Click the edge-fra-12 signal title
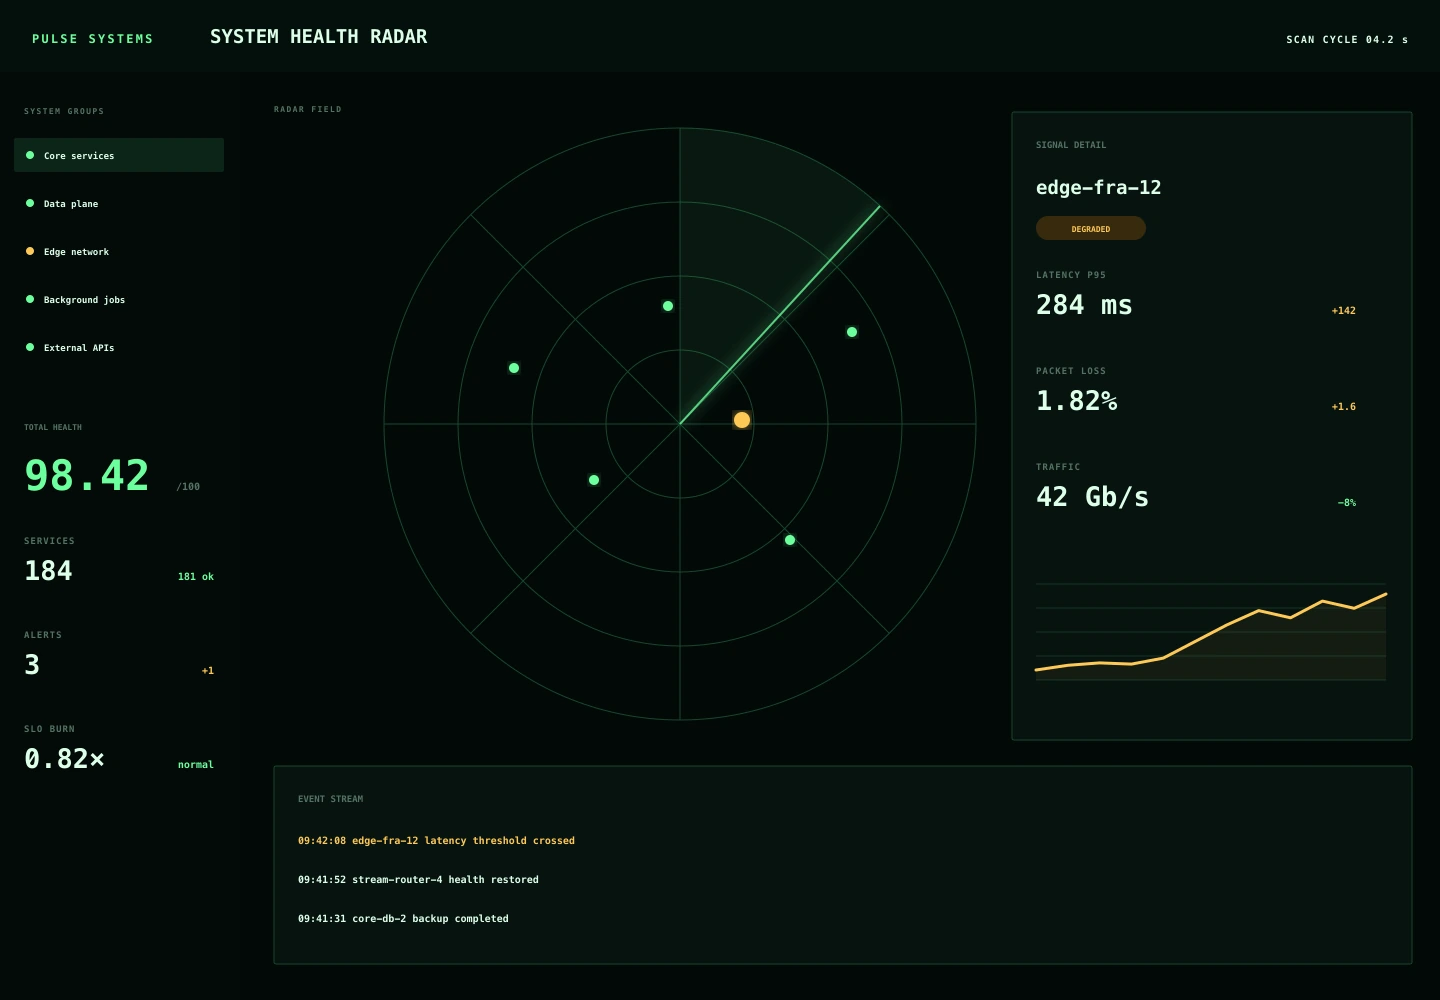The width and height of the screenshot is (1440, 1000). [1098, 187]
